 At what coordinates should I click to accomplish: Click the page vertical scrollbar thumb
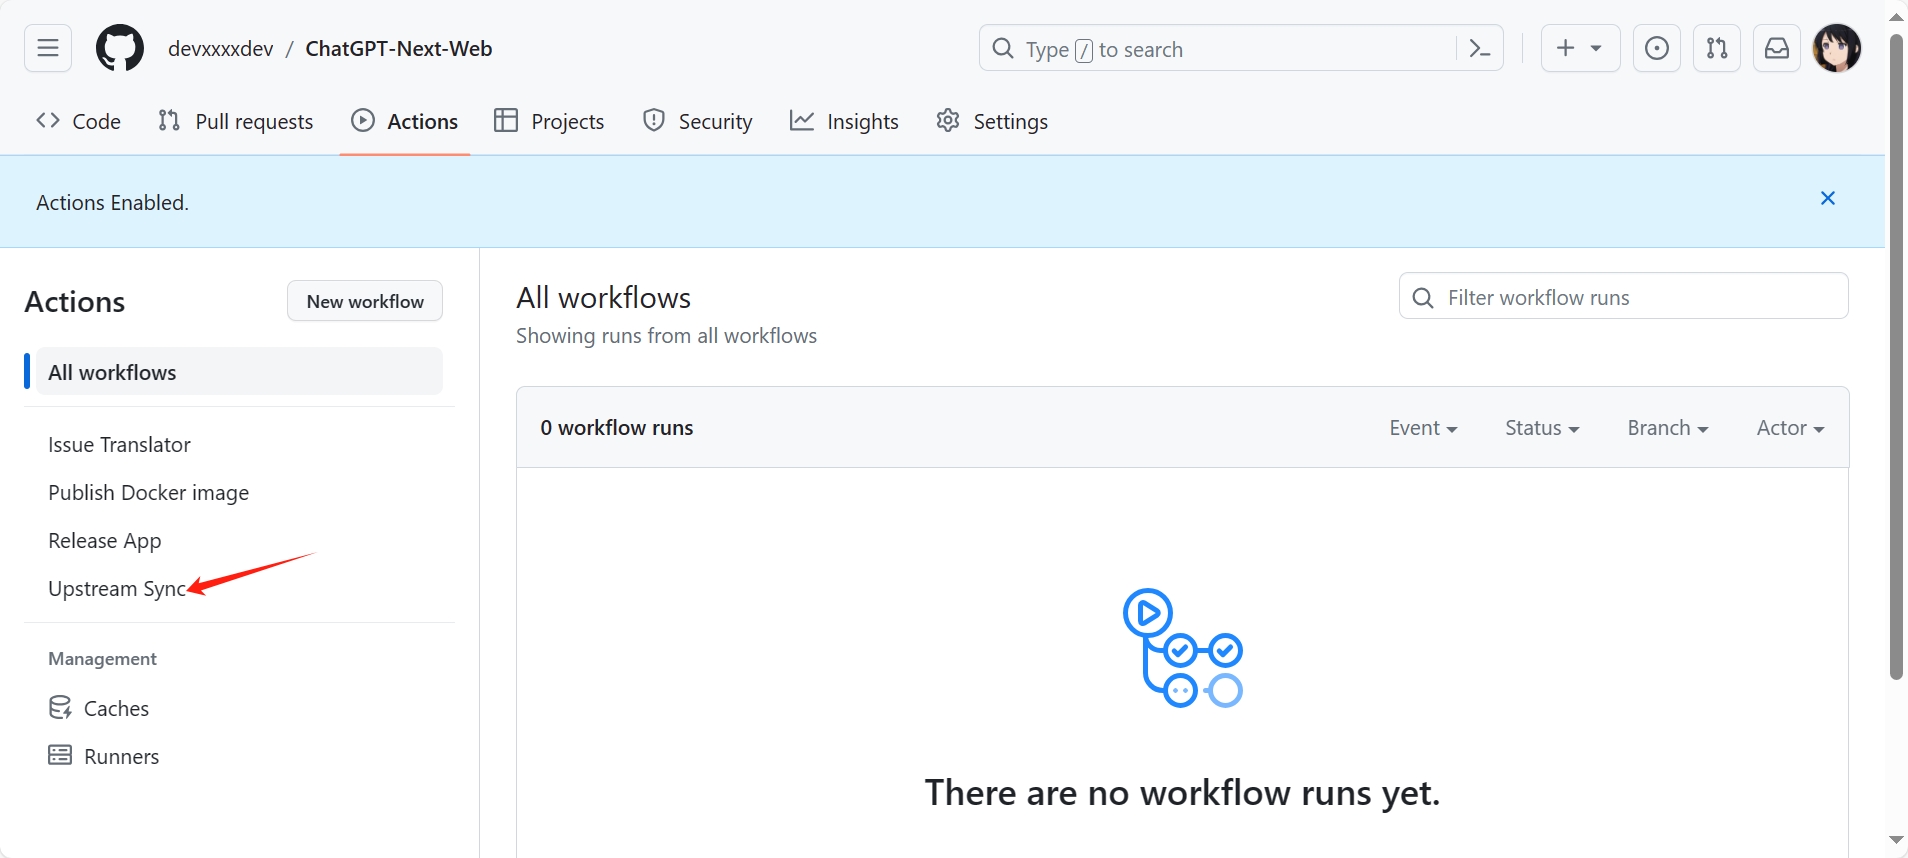coord(1896,357)
